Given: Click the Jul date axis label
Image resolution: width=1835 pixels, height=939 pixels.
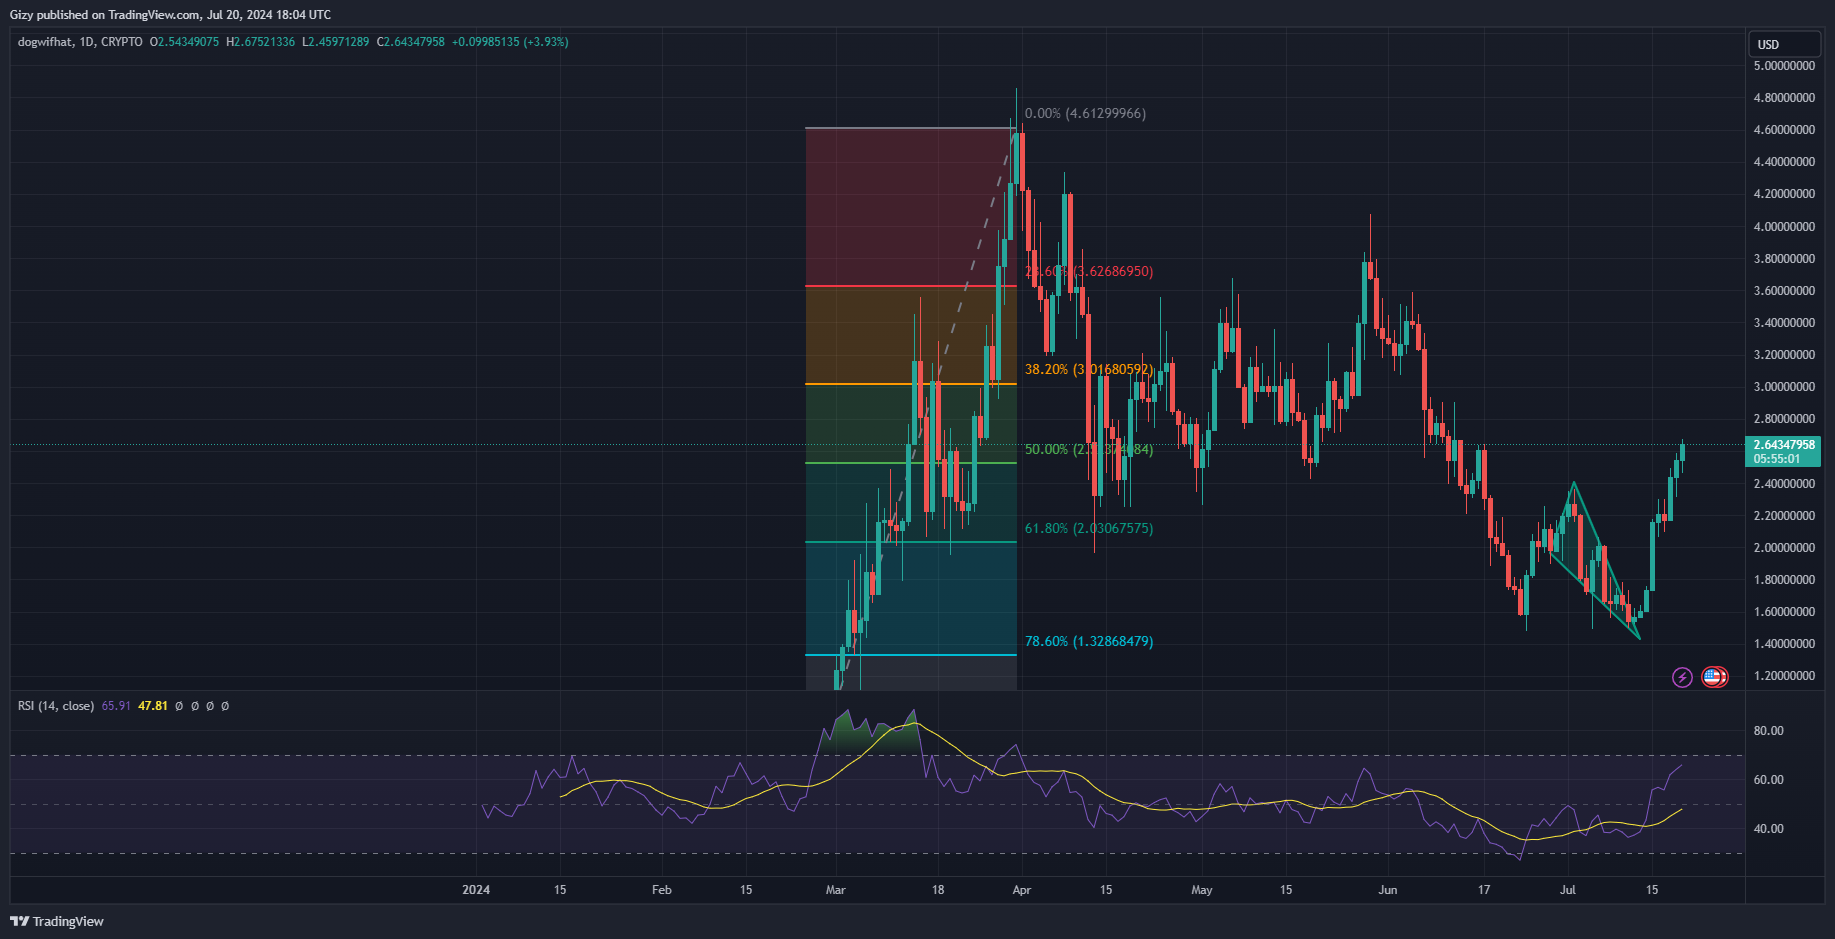Looking at the screenshot, I should (1568, 890).
